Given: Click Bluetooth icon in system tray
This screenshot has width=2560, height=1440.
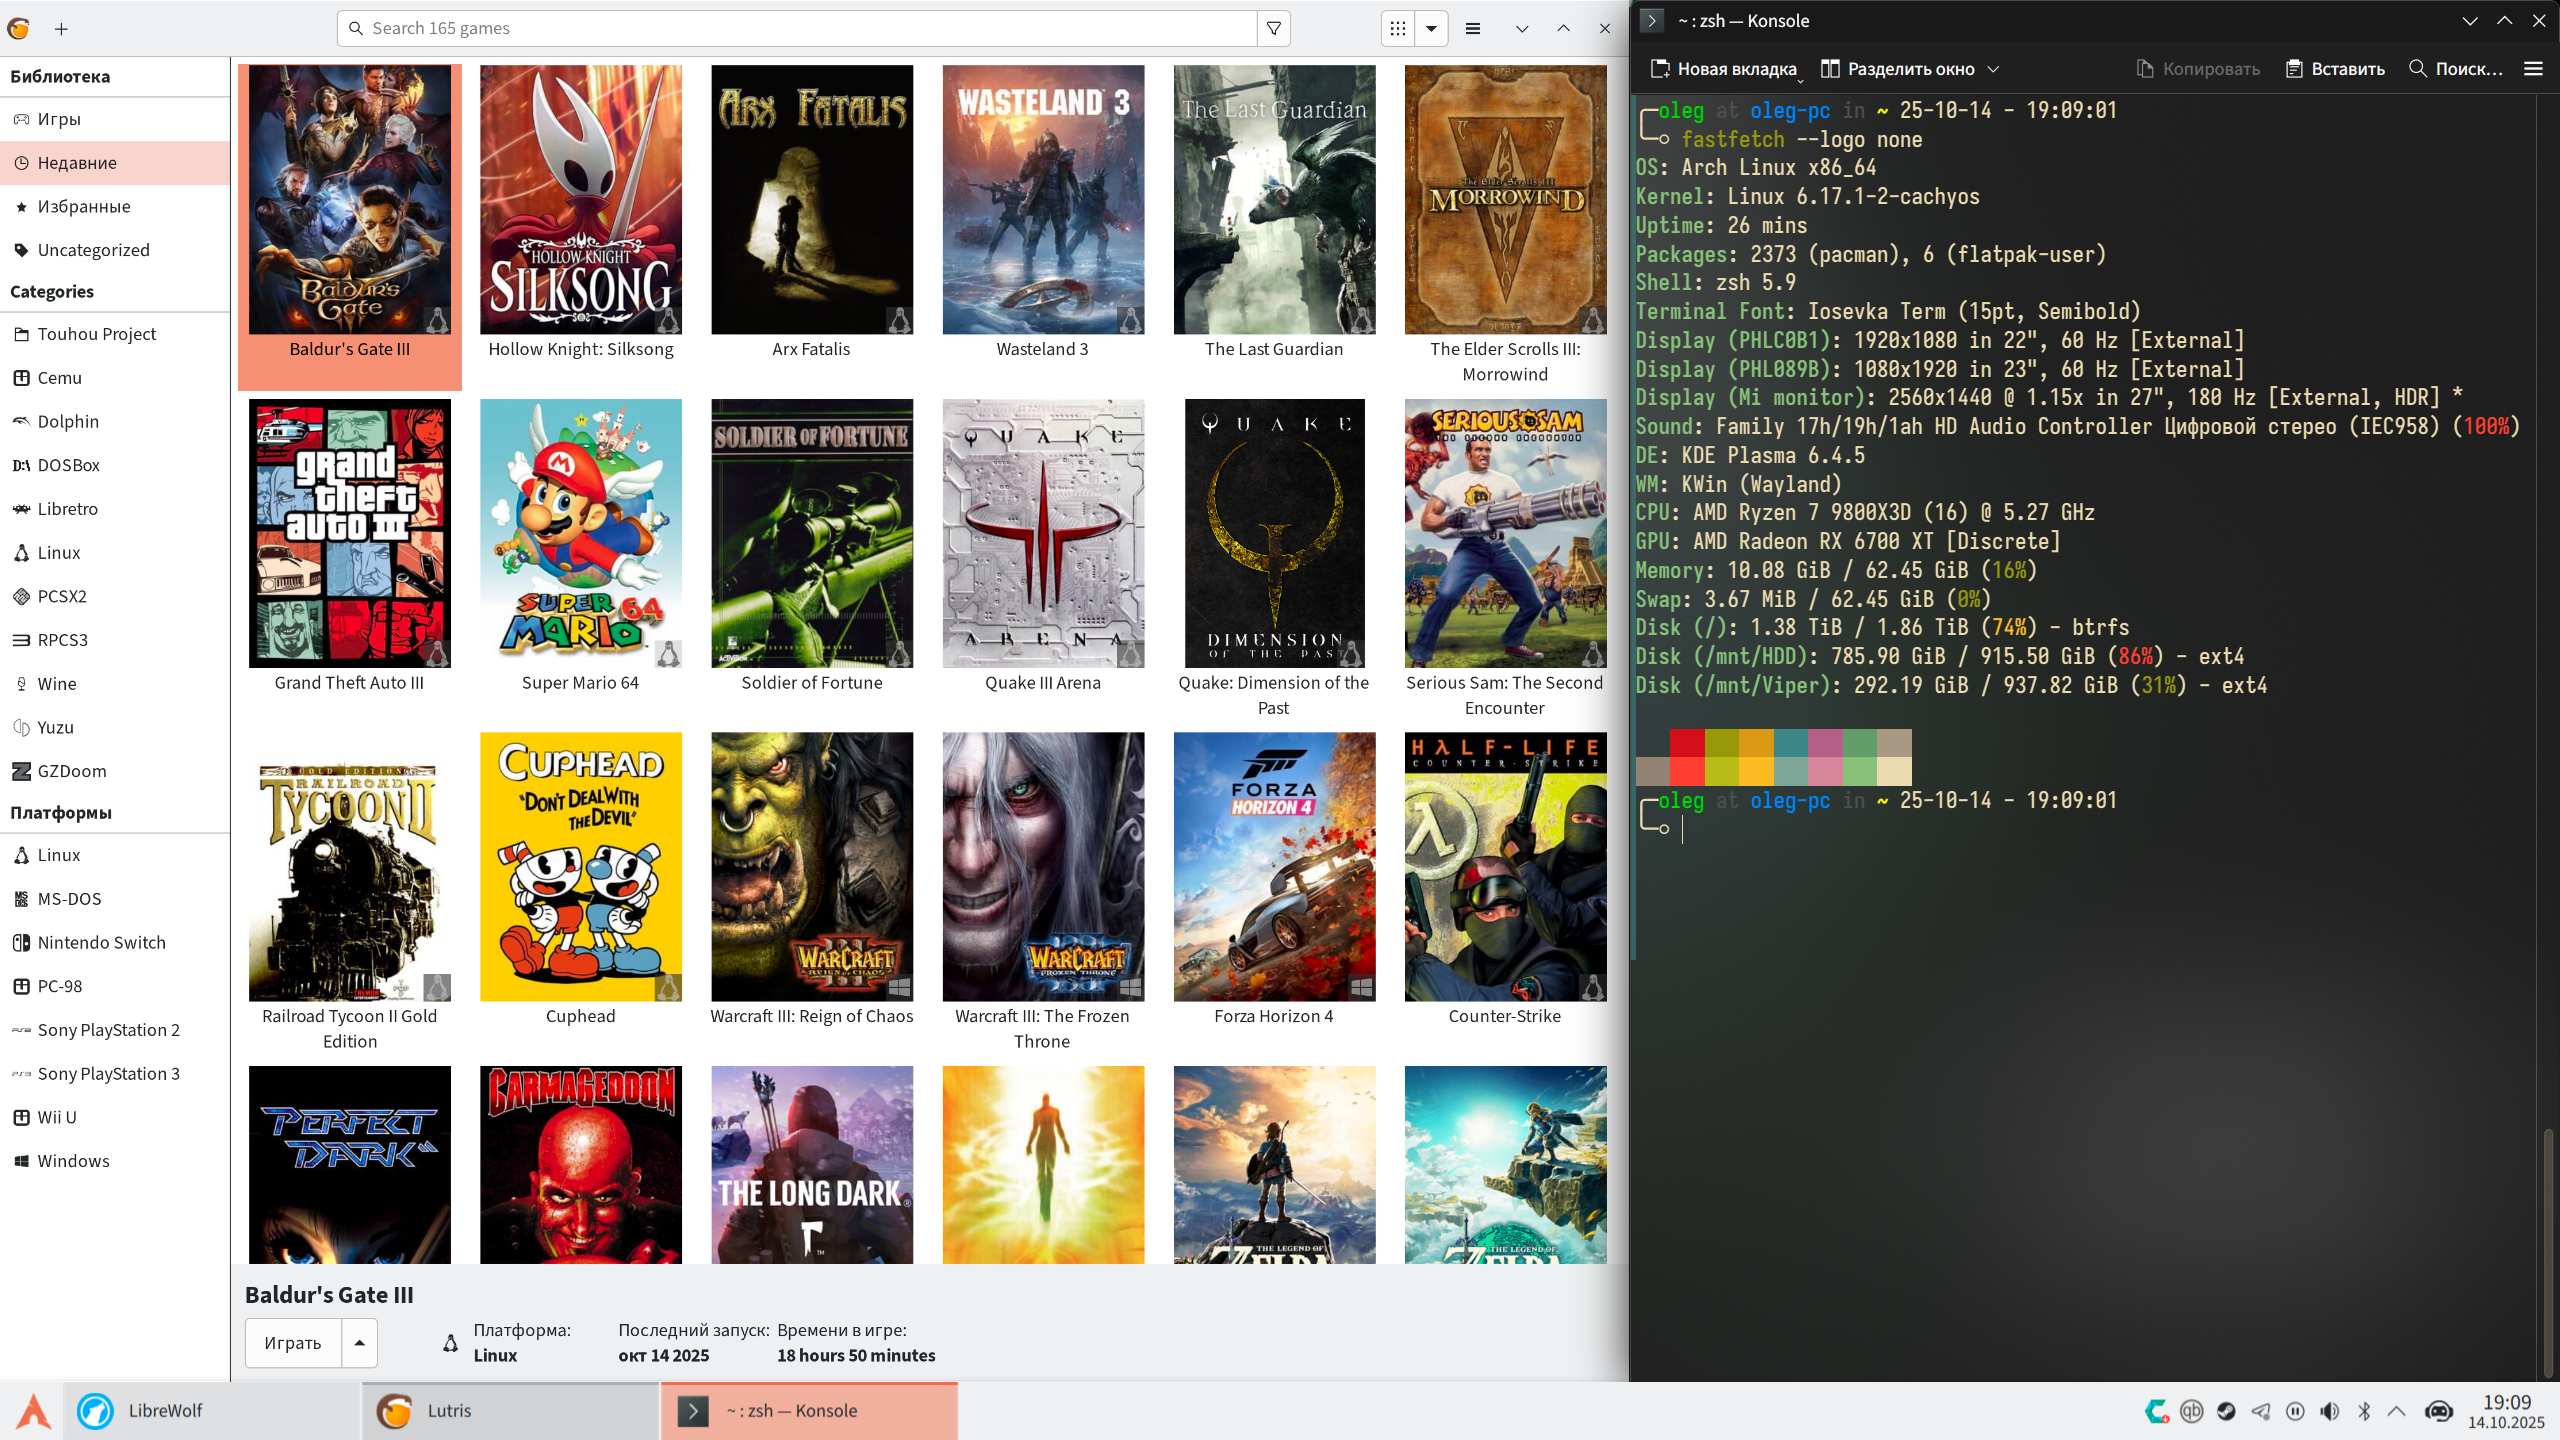Looking at the screenshot, I should coord(2364,1411).
